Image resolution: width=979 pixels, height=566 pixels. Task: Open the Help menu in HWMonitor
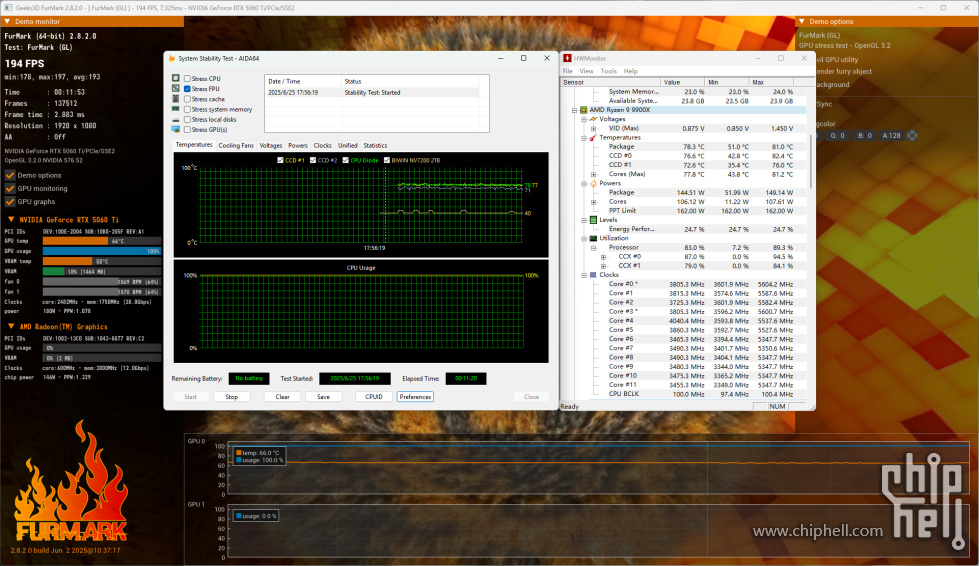point(631,71)
